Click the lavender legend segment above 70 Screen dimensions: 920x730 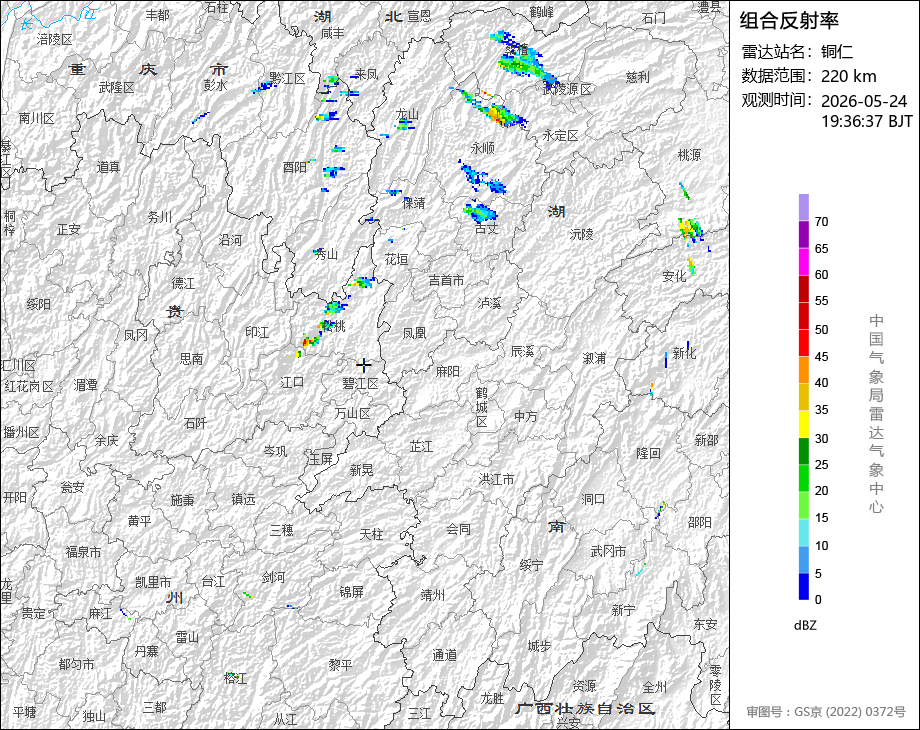click(804, 207)
